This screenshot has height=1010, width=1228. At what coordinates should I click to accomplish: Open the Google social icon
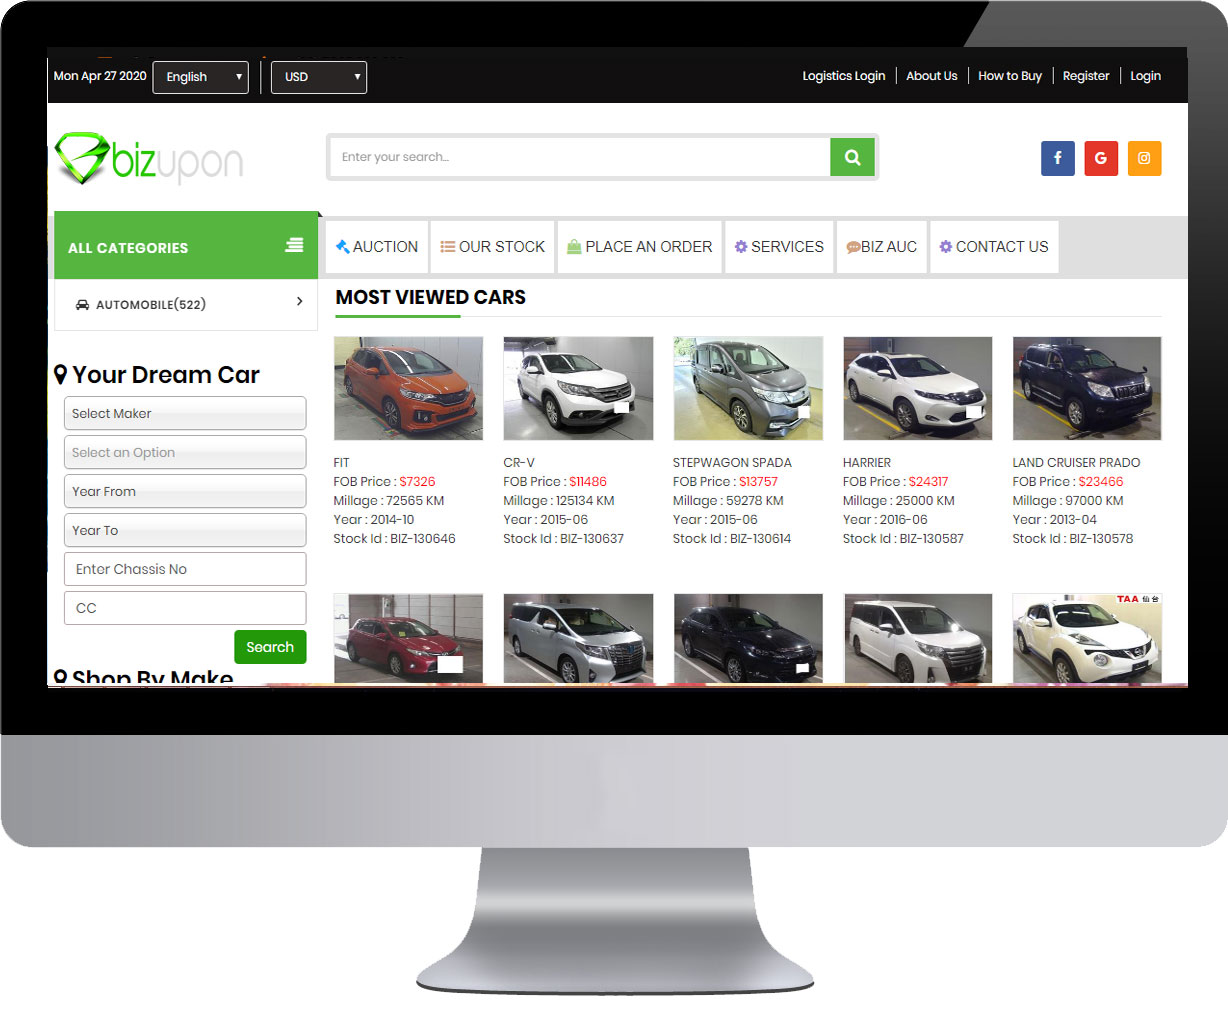(x=1101, y=158)
